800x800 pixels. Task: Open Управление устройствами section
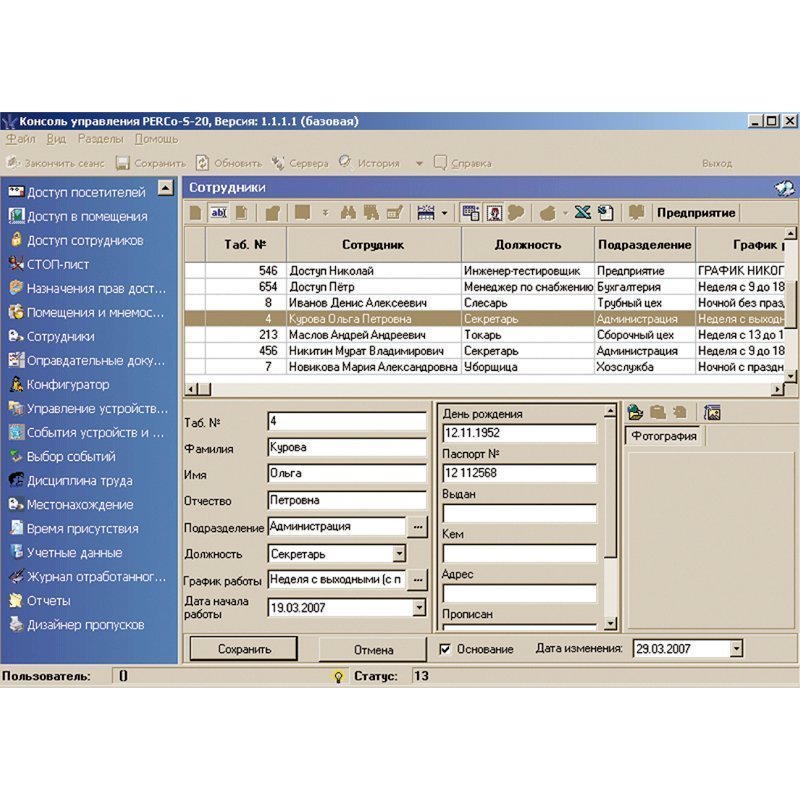[x=88, y=408]
